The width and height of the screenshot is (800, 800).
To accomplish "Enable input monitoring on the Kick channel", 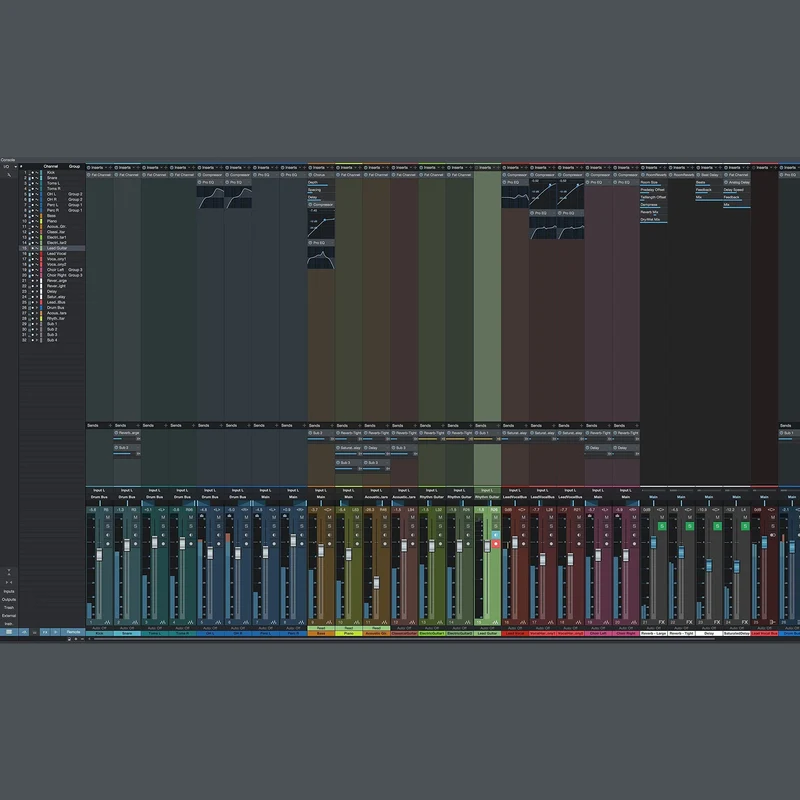I will click(108, 535).
